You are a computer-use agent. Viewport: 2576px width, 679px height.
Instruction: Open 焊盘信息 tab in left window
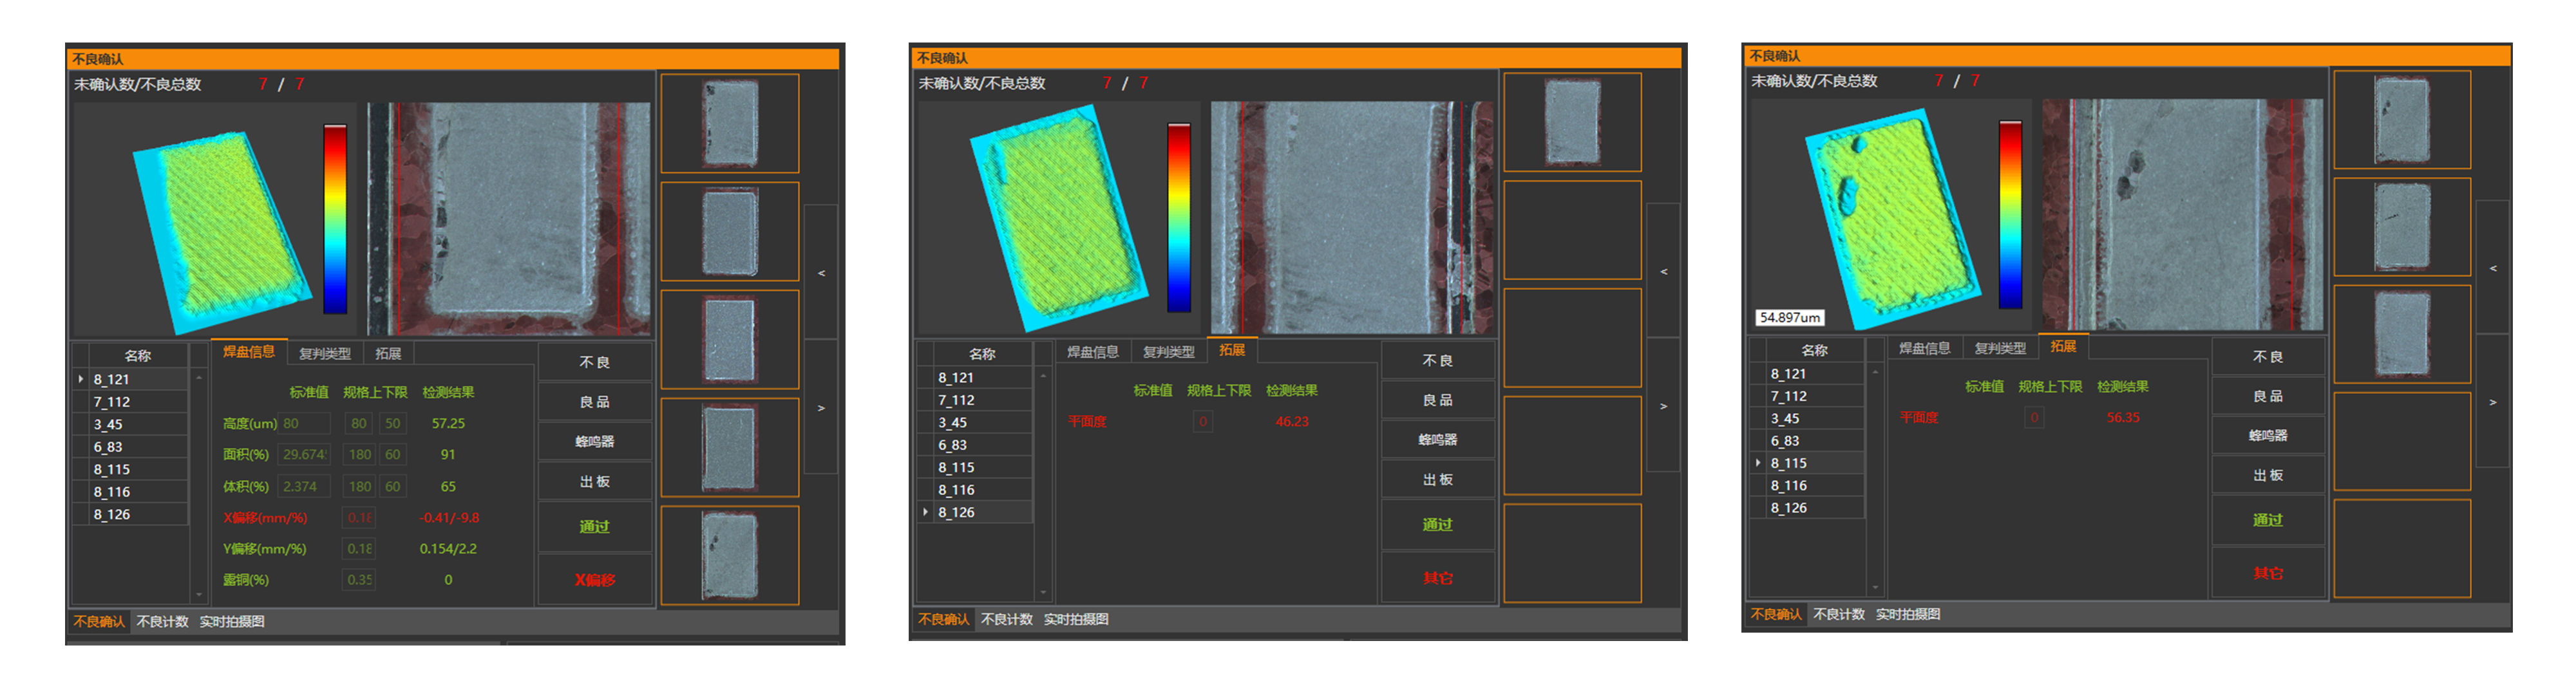click(x=249, y=352)
